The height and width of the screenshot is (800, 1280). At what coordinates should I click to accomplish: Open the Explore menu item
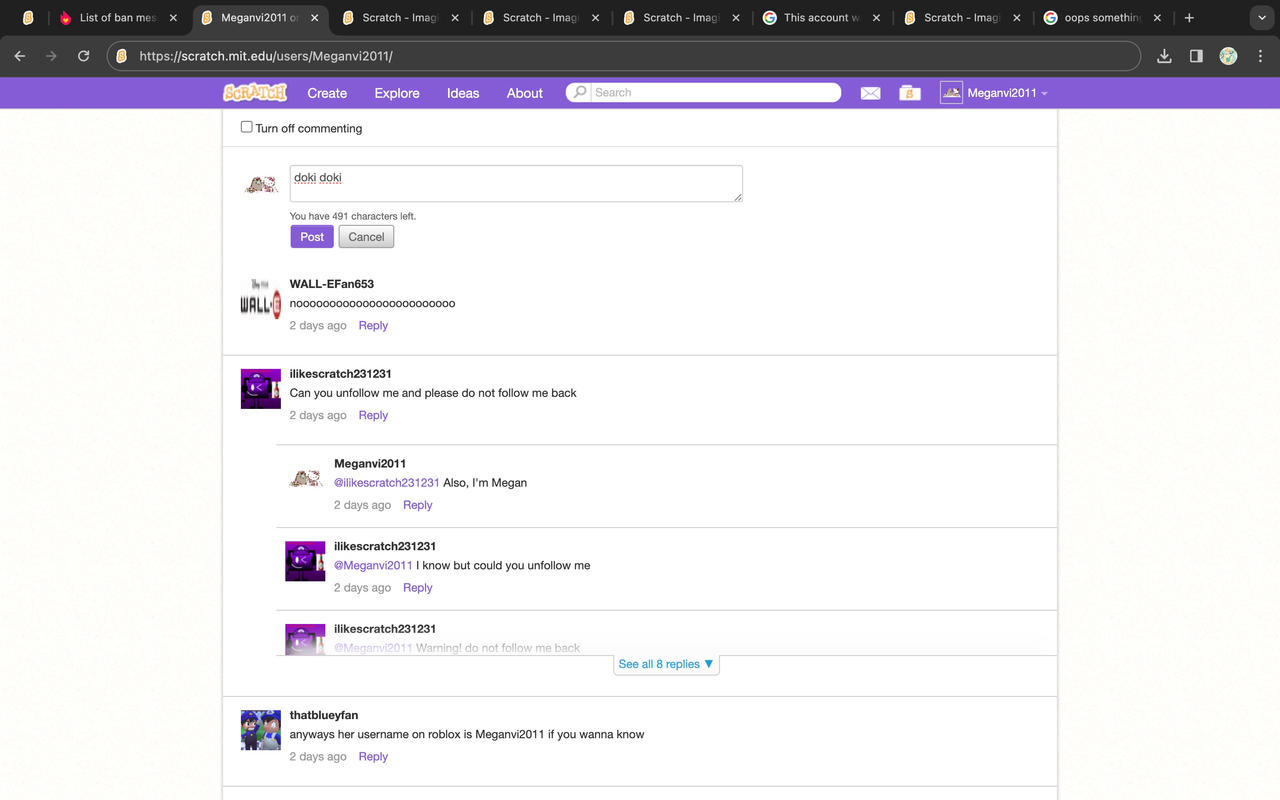(397, 93)
